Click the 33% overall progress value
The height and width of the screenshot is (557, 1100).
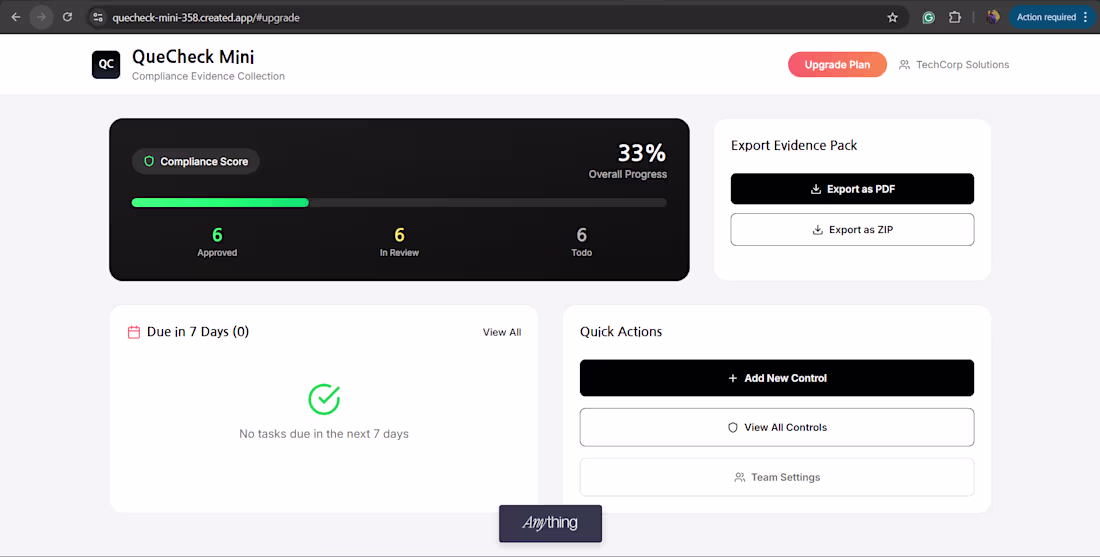coord(641,152)
